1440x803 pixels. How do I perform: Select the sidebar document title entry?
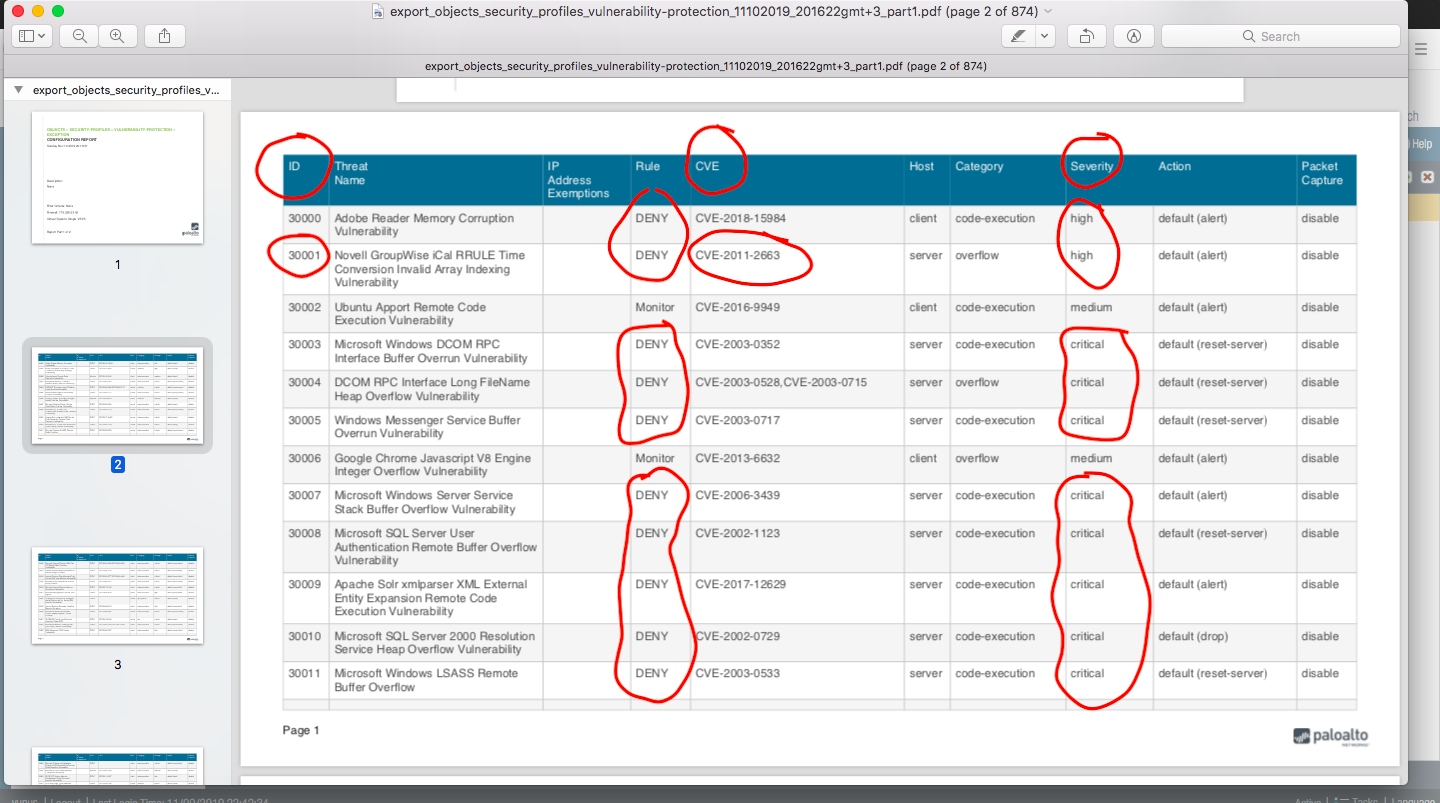coord(125,90)
